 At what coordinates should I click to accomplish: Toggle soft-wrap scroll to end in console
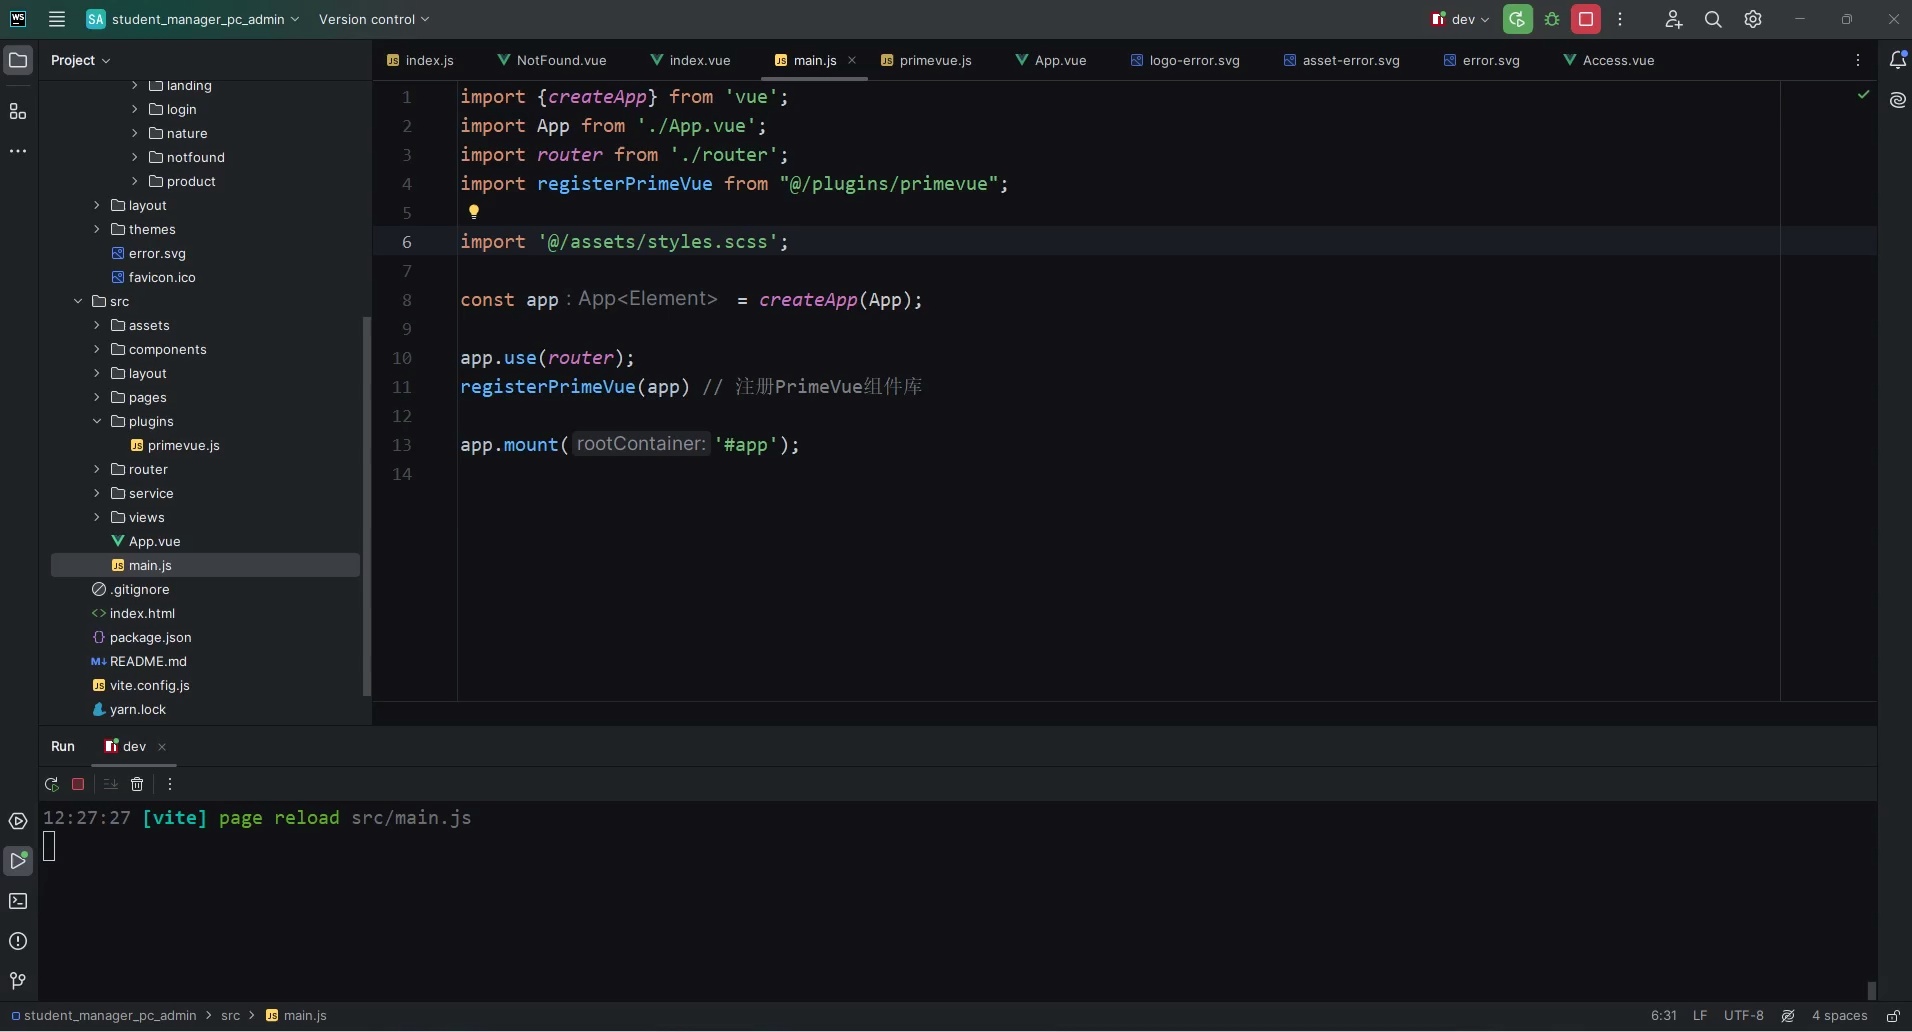[x=110, y=784]
